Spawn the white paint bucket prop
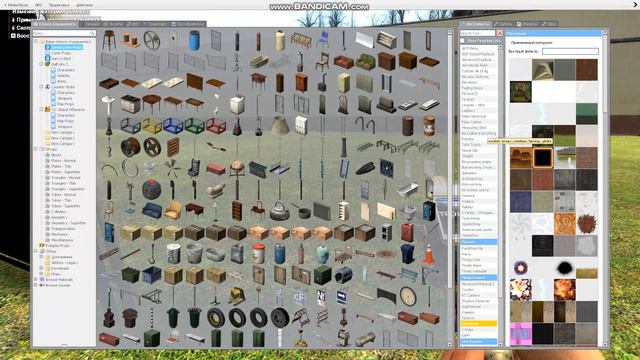 click(x=173, y=254)
